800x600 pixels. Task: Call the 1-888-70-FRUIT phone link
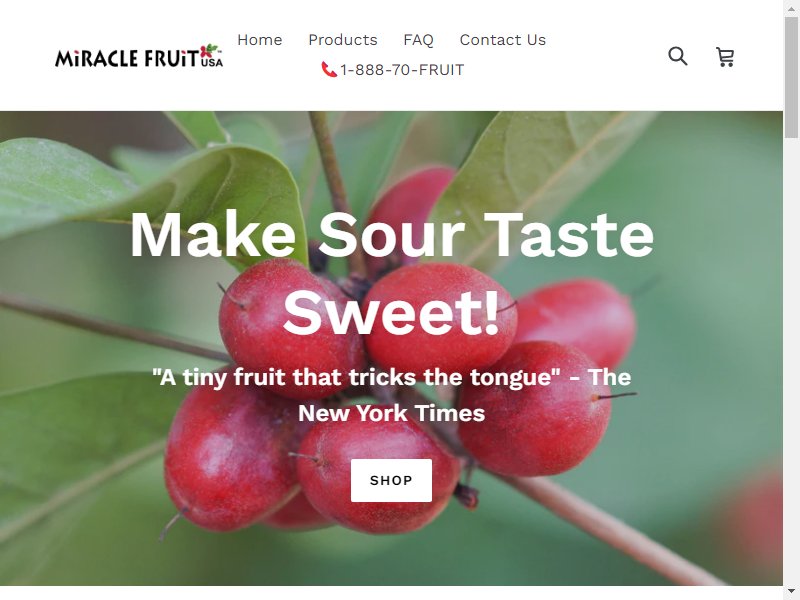click(x=402, y=70)
